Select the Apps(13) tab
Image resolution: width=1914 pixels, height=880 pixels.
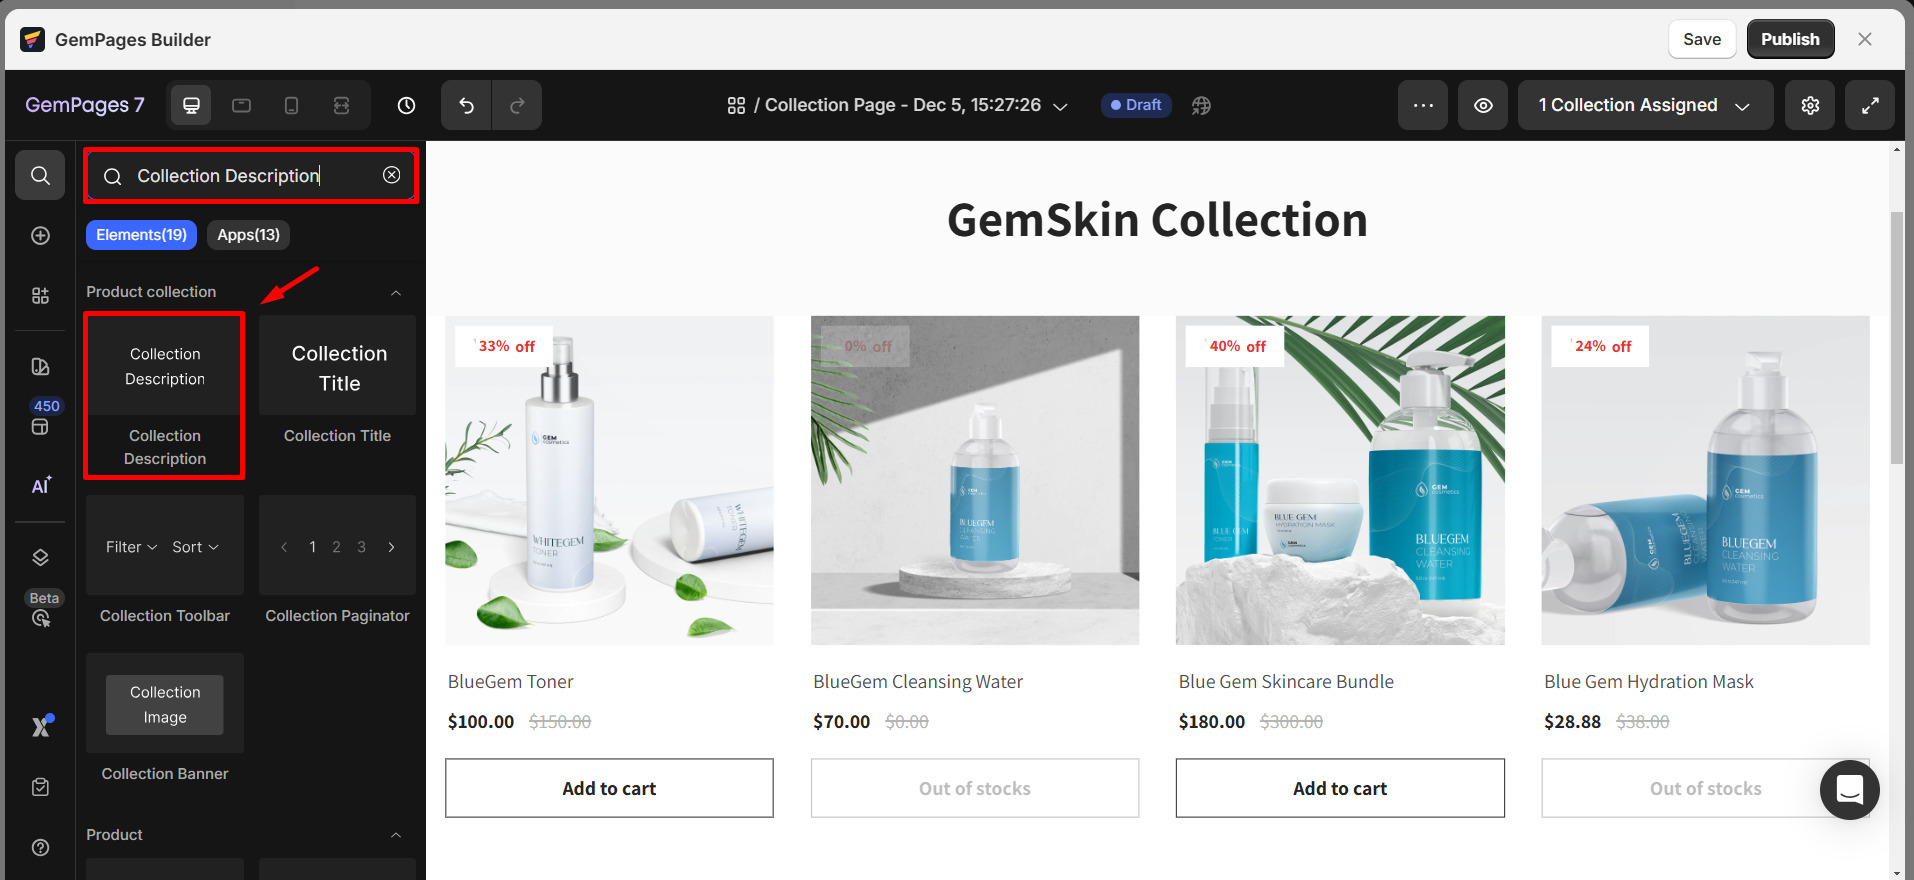249,235
